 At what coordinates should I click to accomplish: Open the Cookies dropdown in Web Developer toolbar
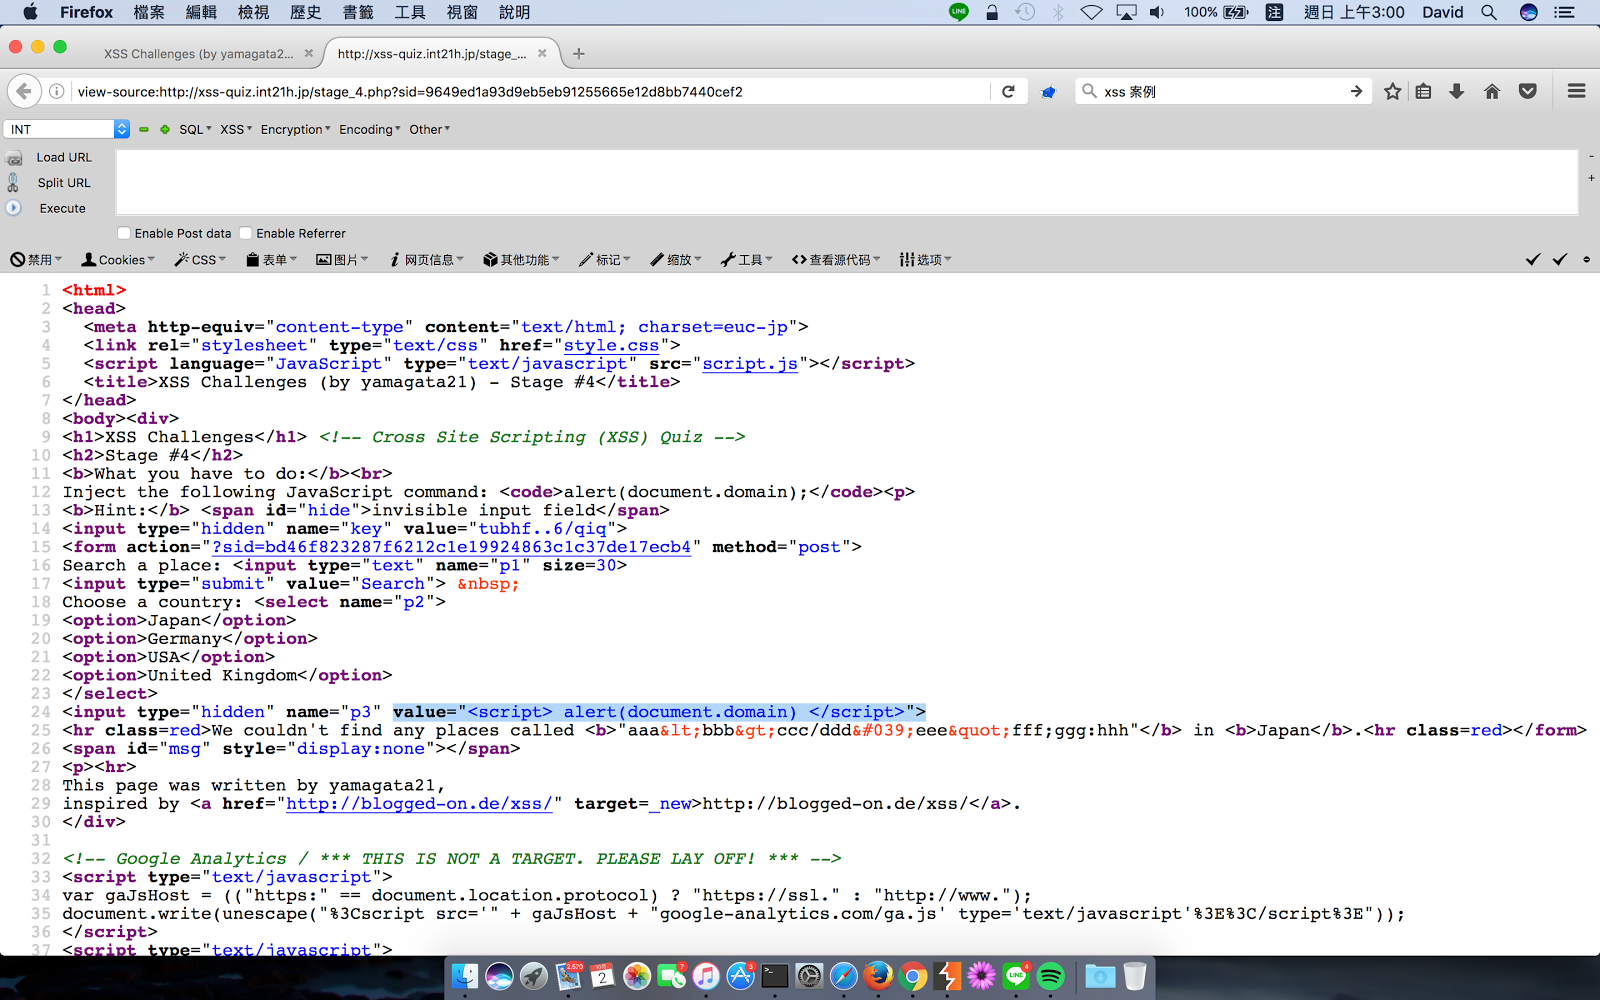click(x=118, y=260)
